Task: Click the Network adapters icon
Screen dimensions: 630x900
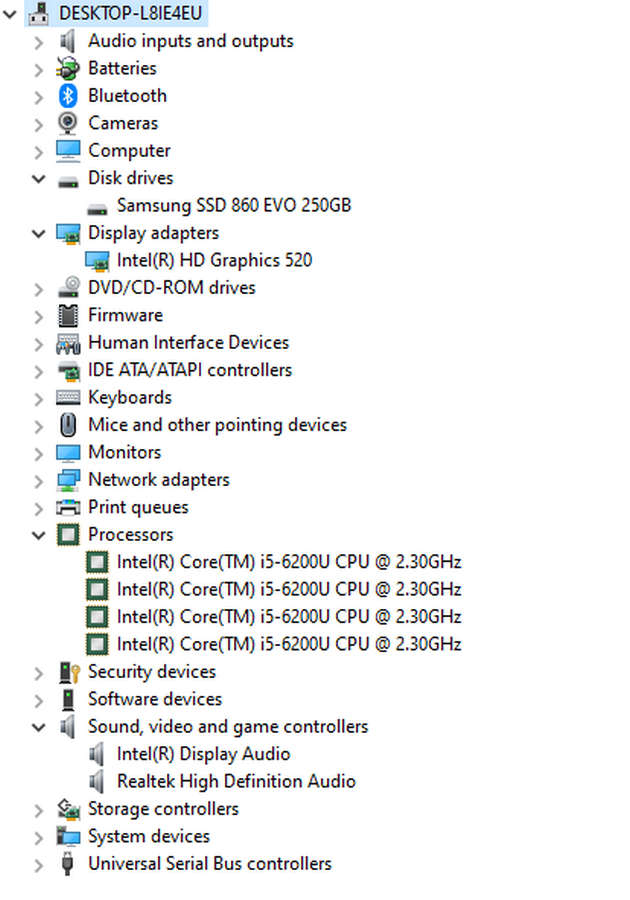Action: pos(67,479)
